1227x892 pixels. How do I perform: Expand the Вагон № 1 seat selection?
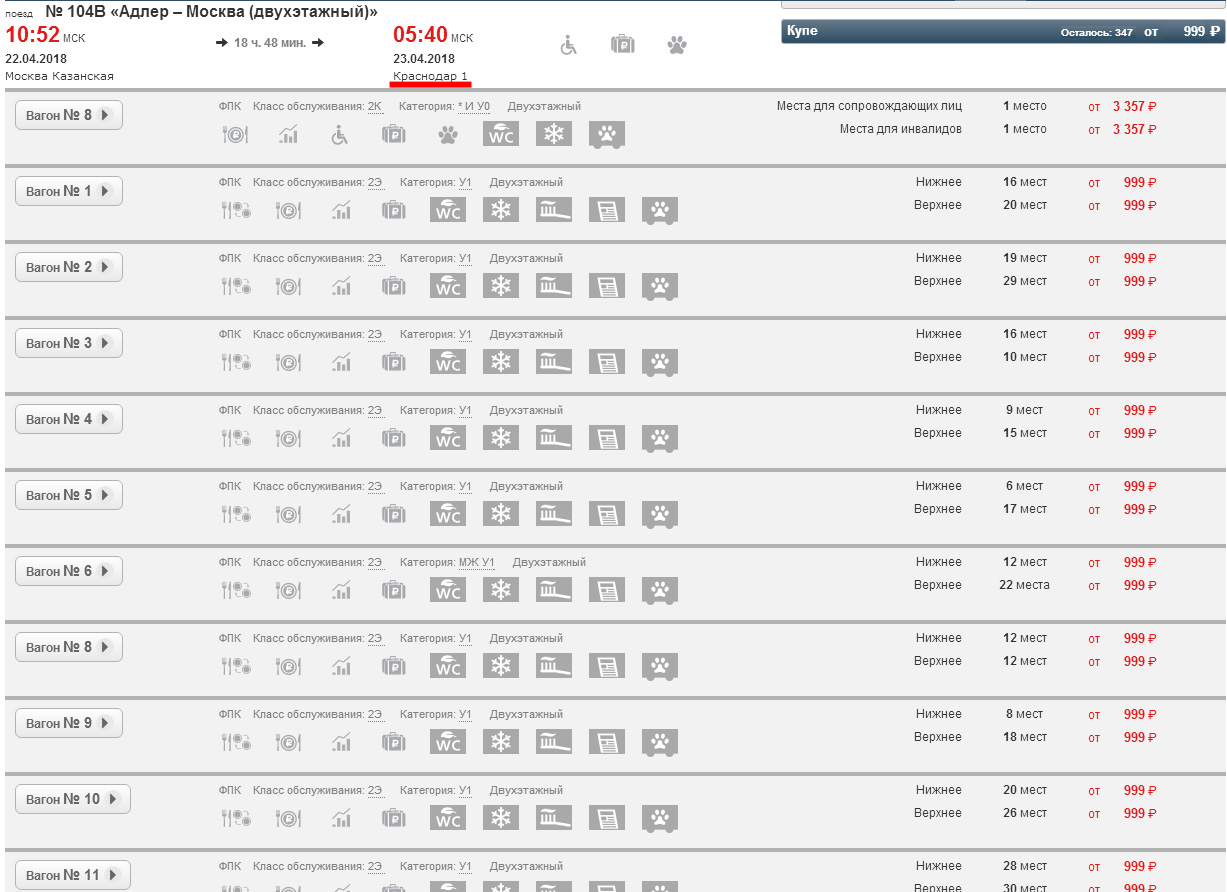pyautogui.click(x=69, y=191)
